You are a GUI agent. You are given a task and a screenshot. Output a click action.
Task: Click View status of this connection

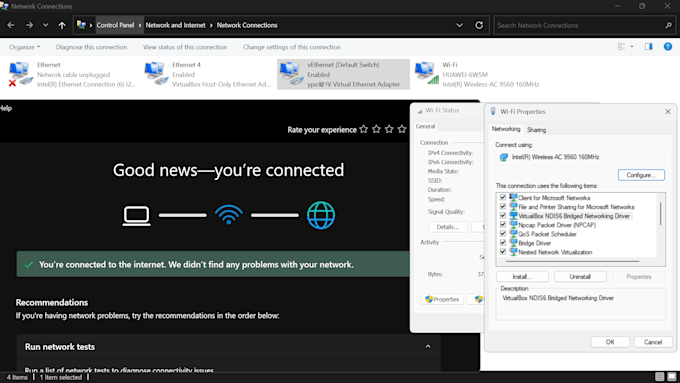click(185, 47)
